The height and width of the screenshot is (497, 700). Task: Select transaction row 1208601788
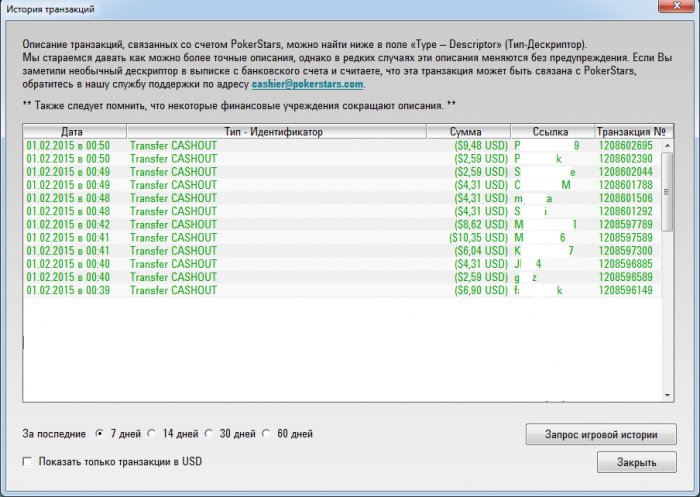tap(342, 185)
